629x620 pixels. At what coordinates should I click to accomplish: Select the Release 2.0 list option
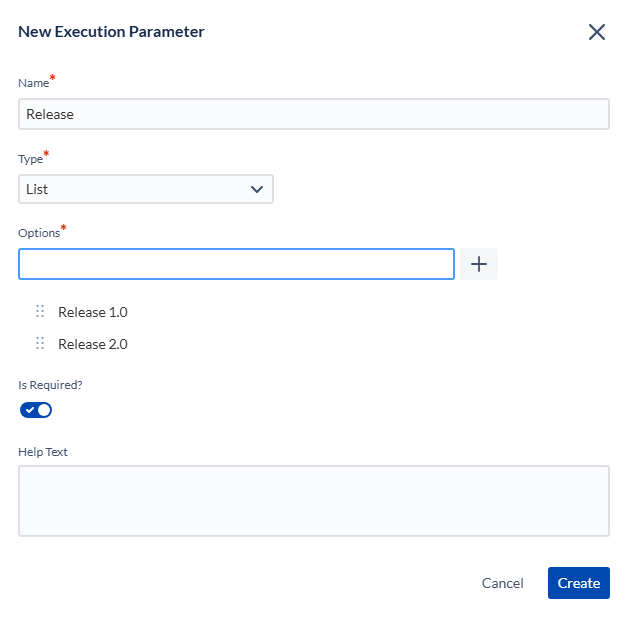click(x=93, y=344)
